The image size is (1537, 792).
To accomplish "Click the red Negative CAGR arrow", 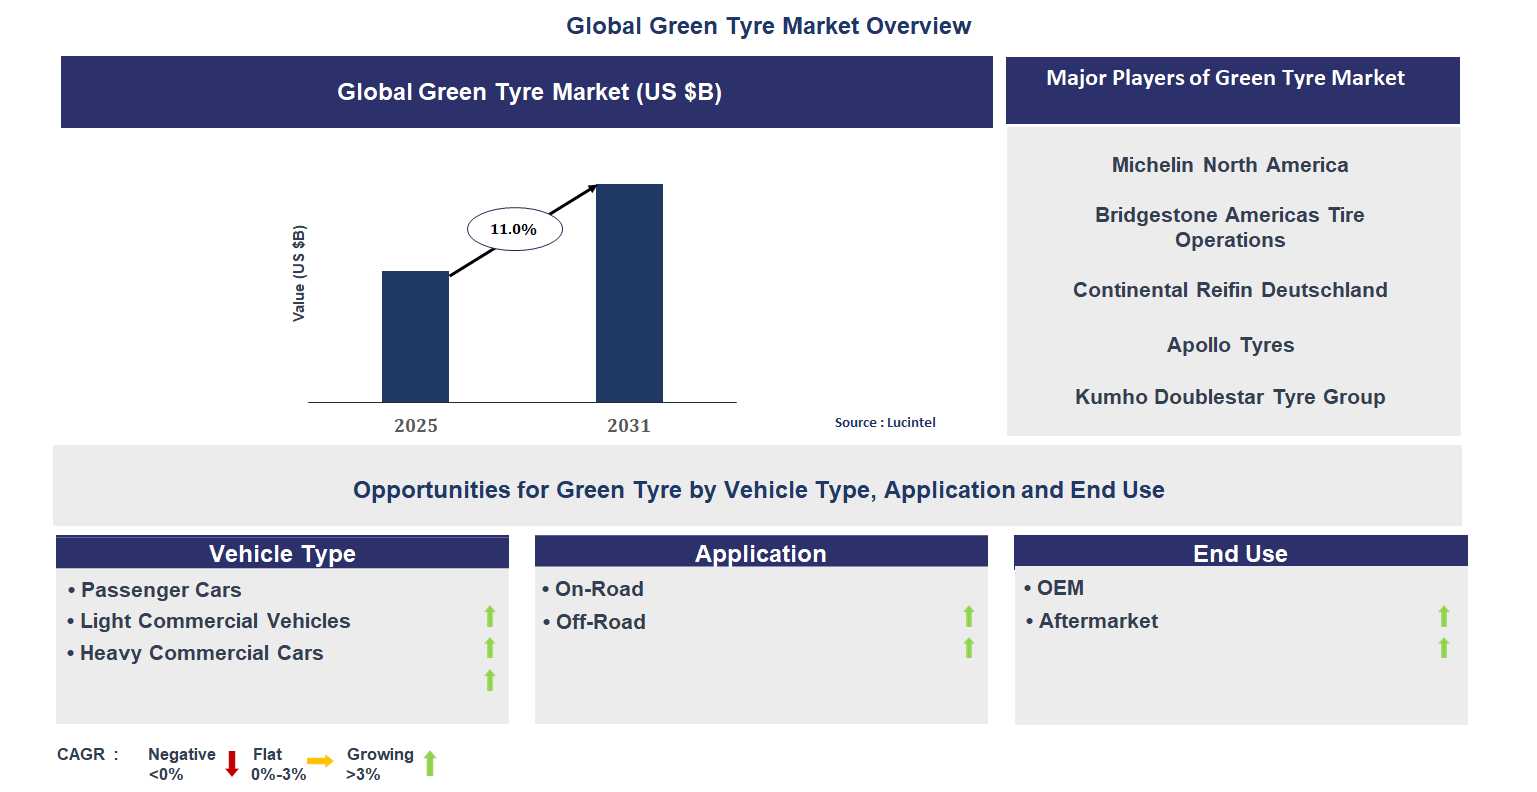I will (232, 763).
